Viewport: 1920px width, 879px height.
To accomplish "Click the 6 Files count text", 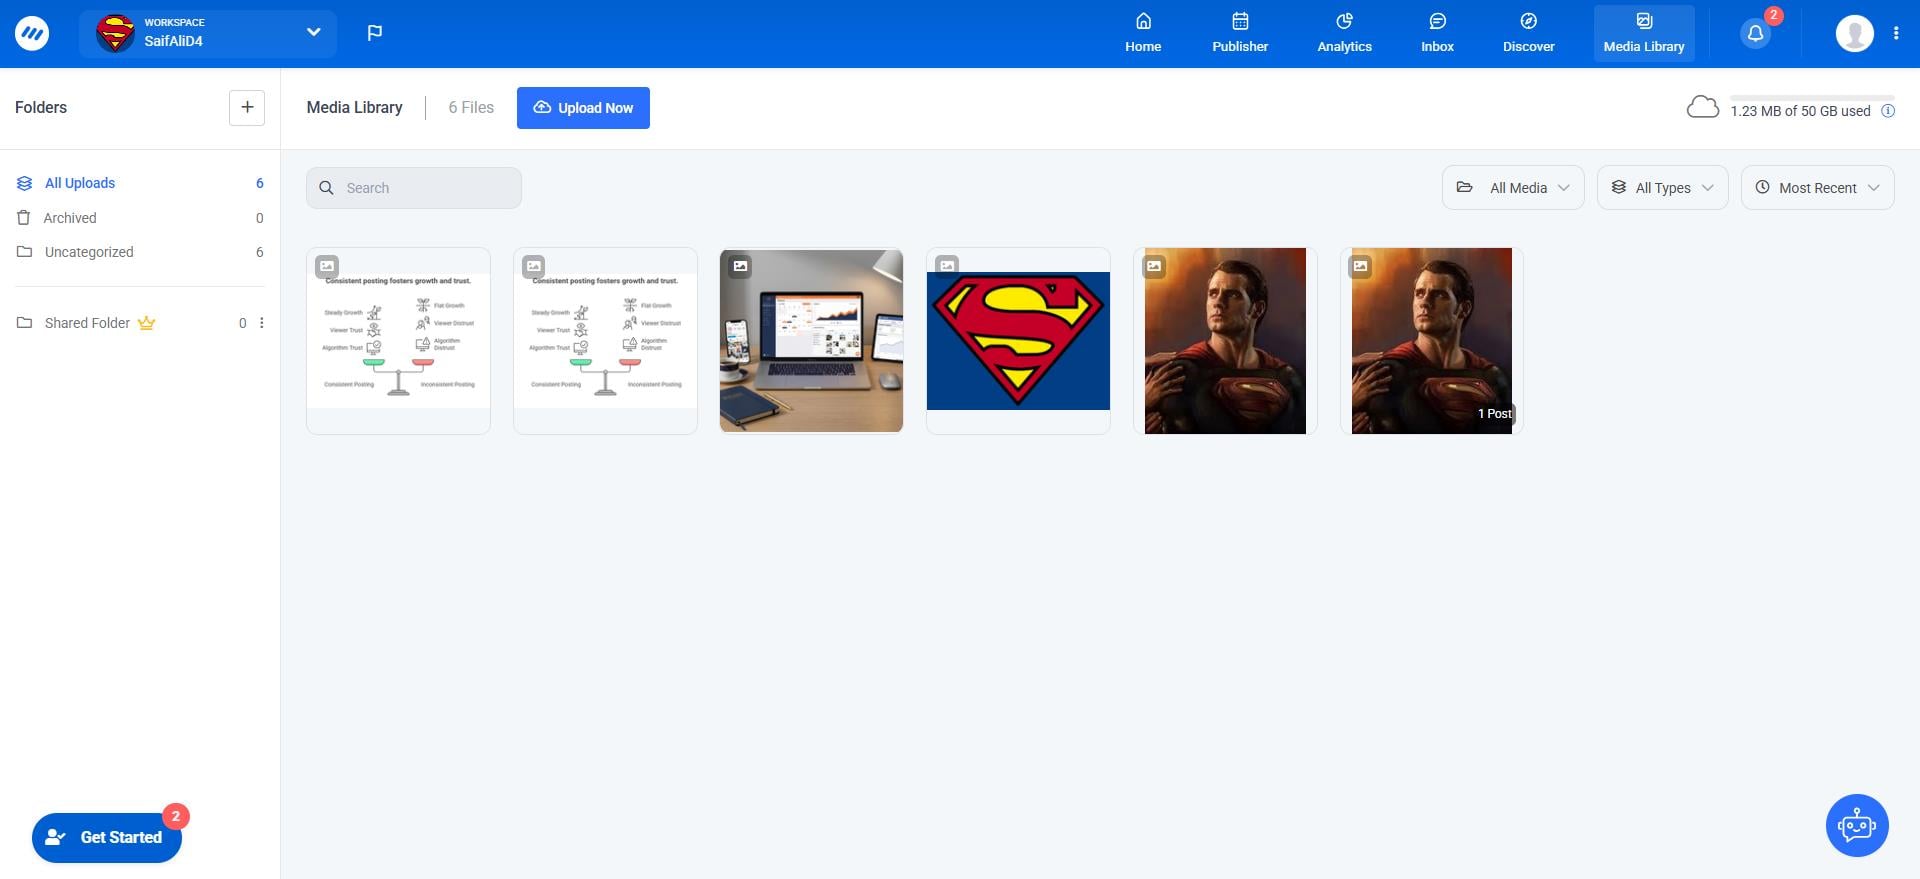I will click(x=471, y=108).
